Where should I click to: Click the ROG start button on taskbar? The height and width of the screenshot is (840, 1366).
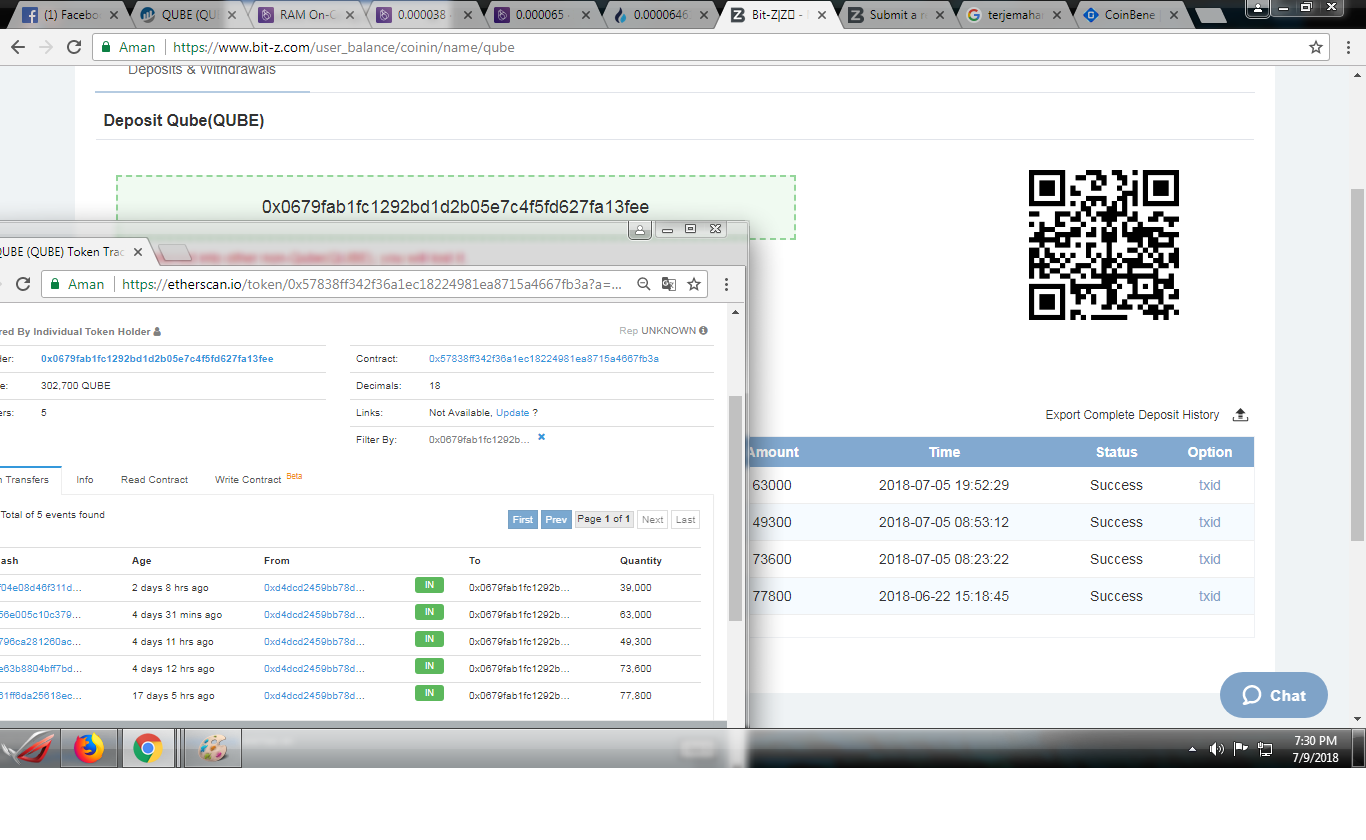pyautogui.click(x=30, y=748)
